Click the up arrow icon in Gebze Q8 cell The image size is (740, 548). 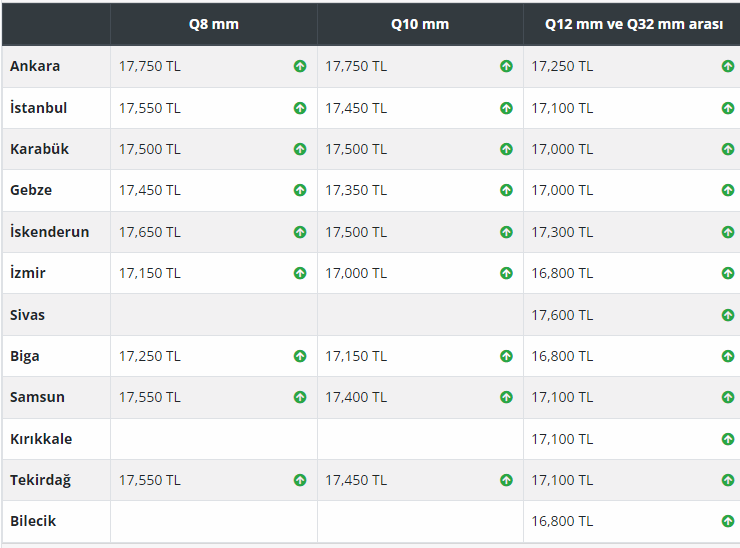pos(300,190)
